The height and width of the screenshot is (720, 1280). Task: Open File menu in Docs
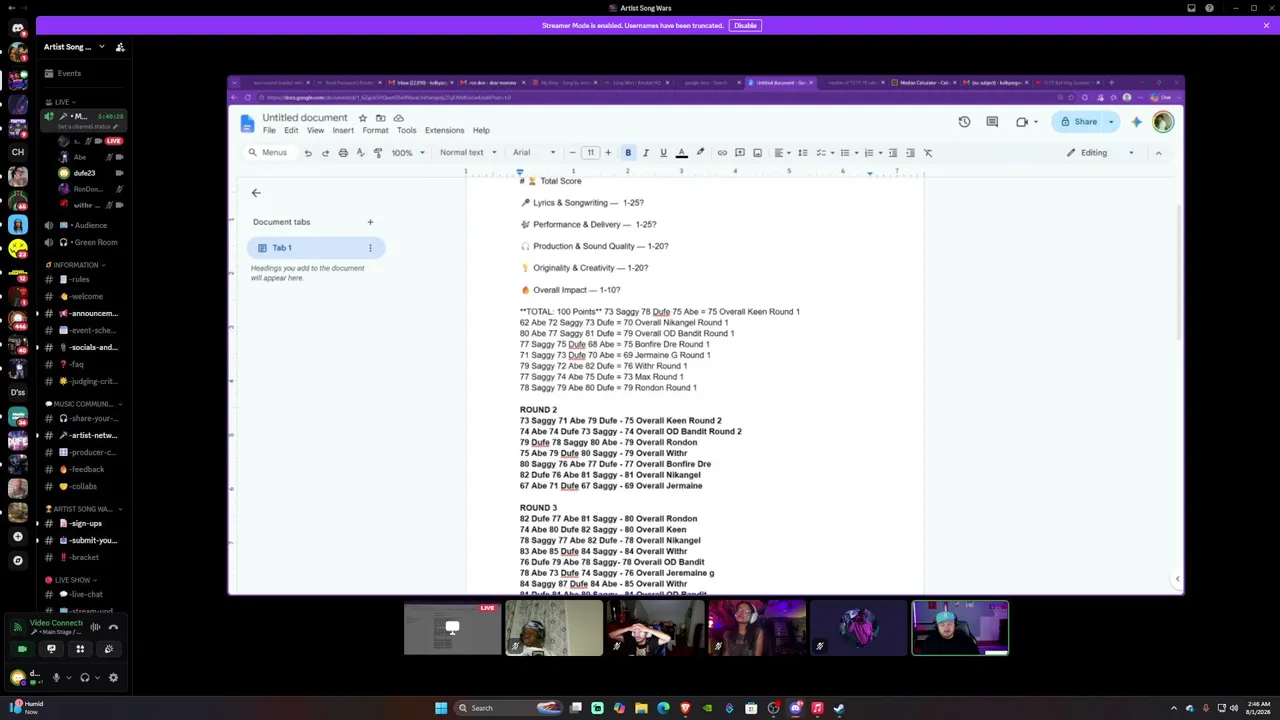269,131
